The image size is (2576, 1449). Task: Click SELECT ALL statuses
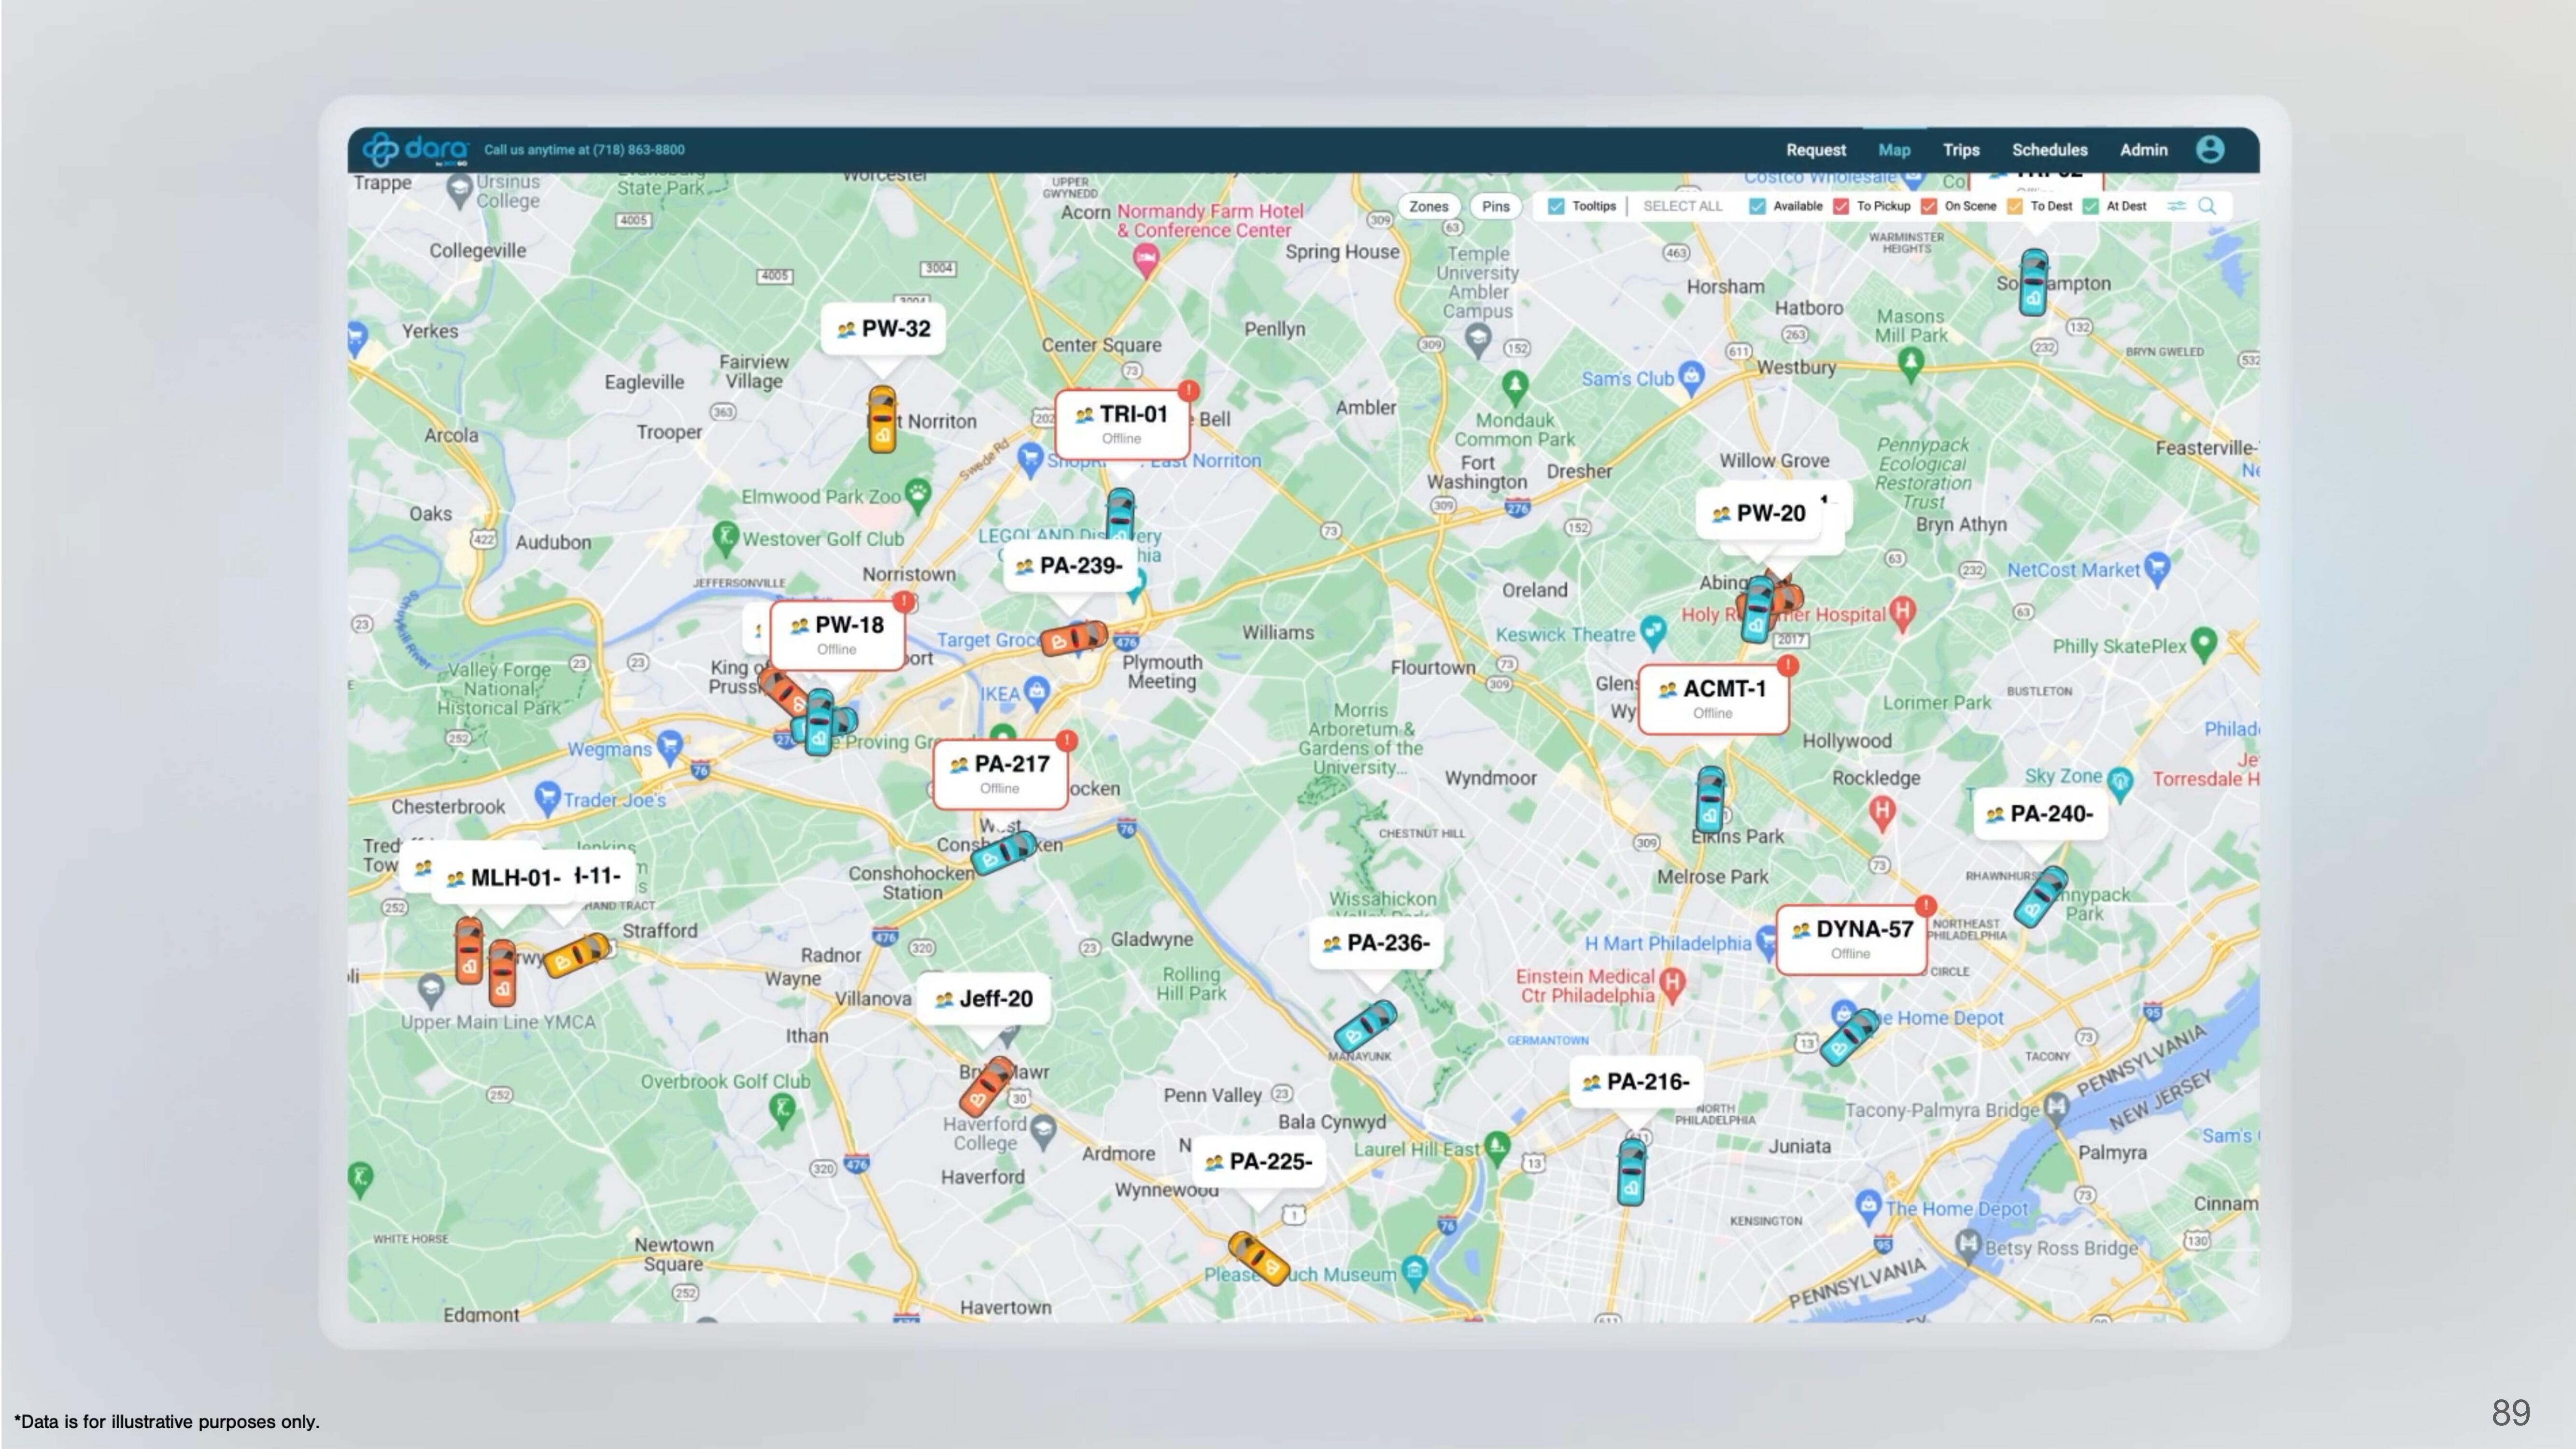point(1683,206)
